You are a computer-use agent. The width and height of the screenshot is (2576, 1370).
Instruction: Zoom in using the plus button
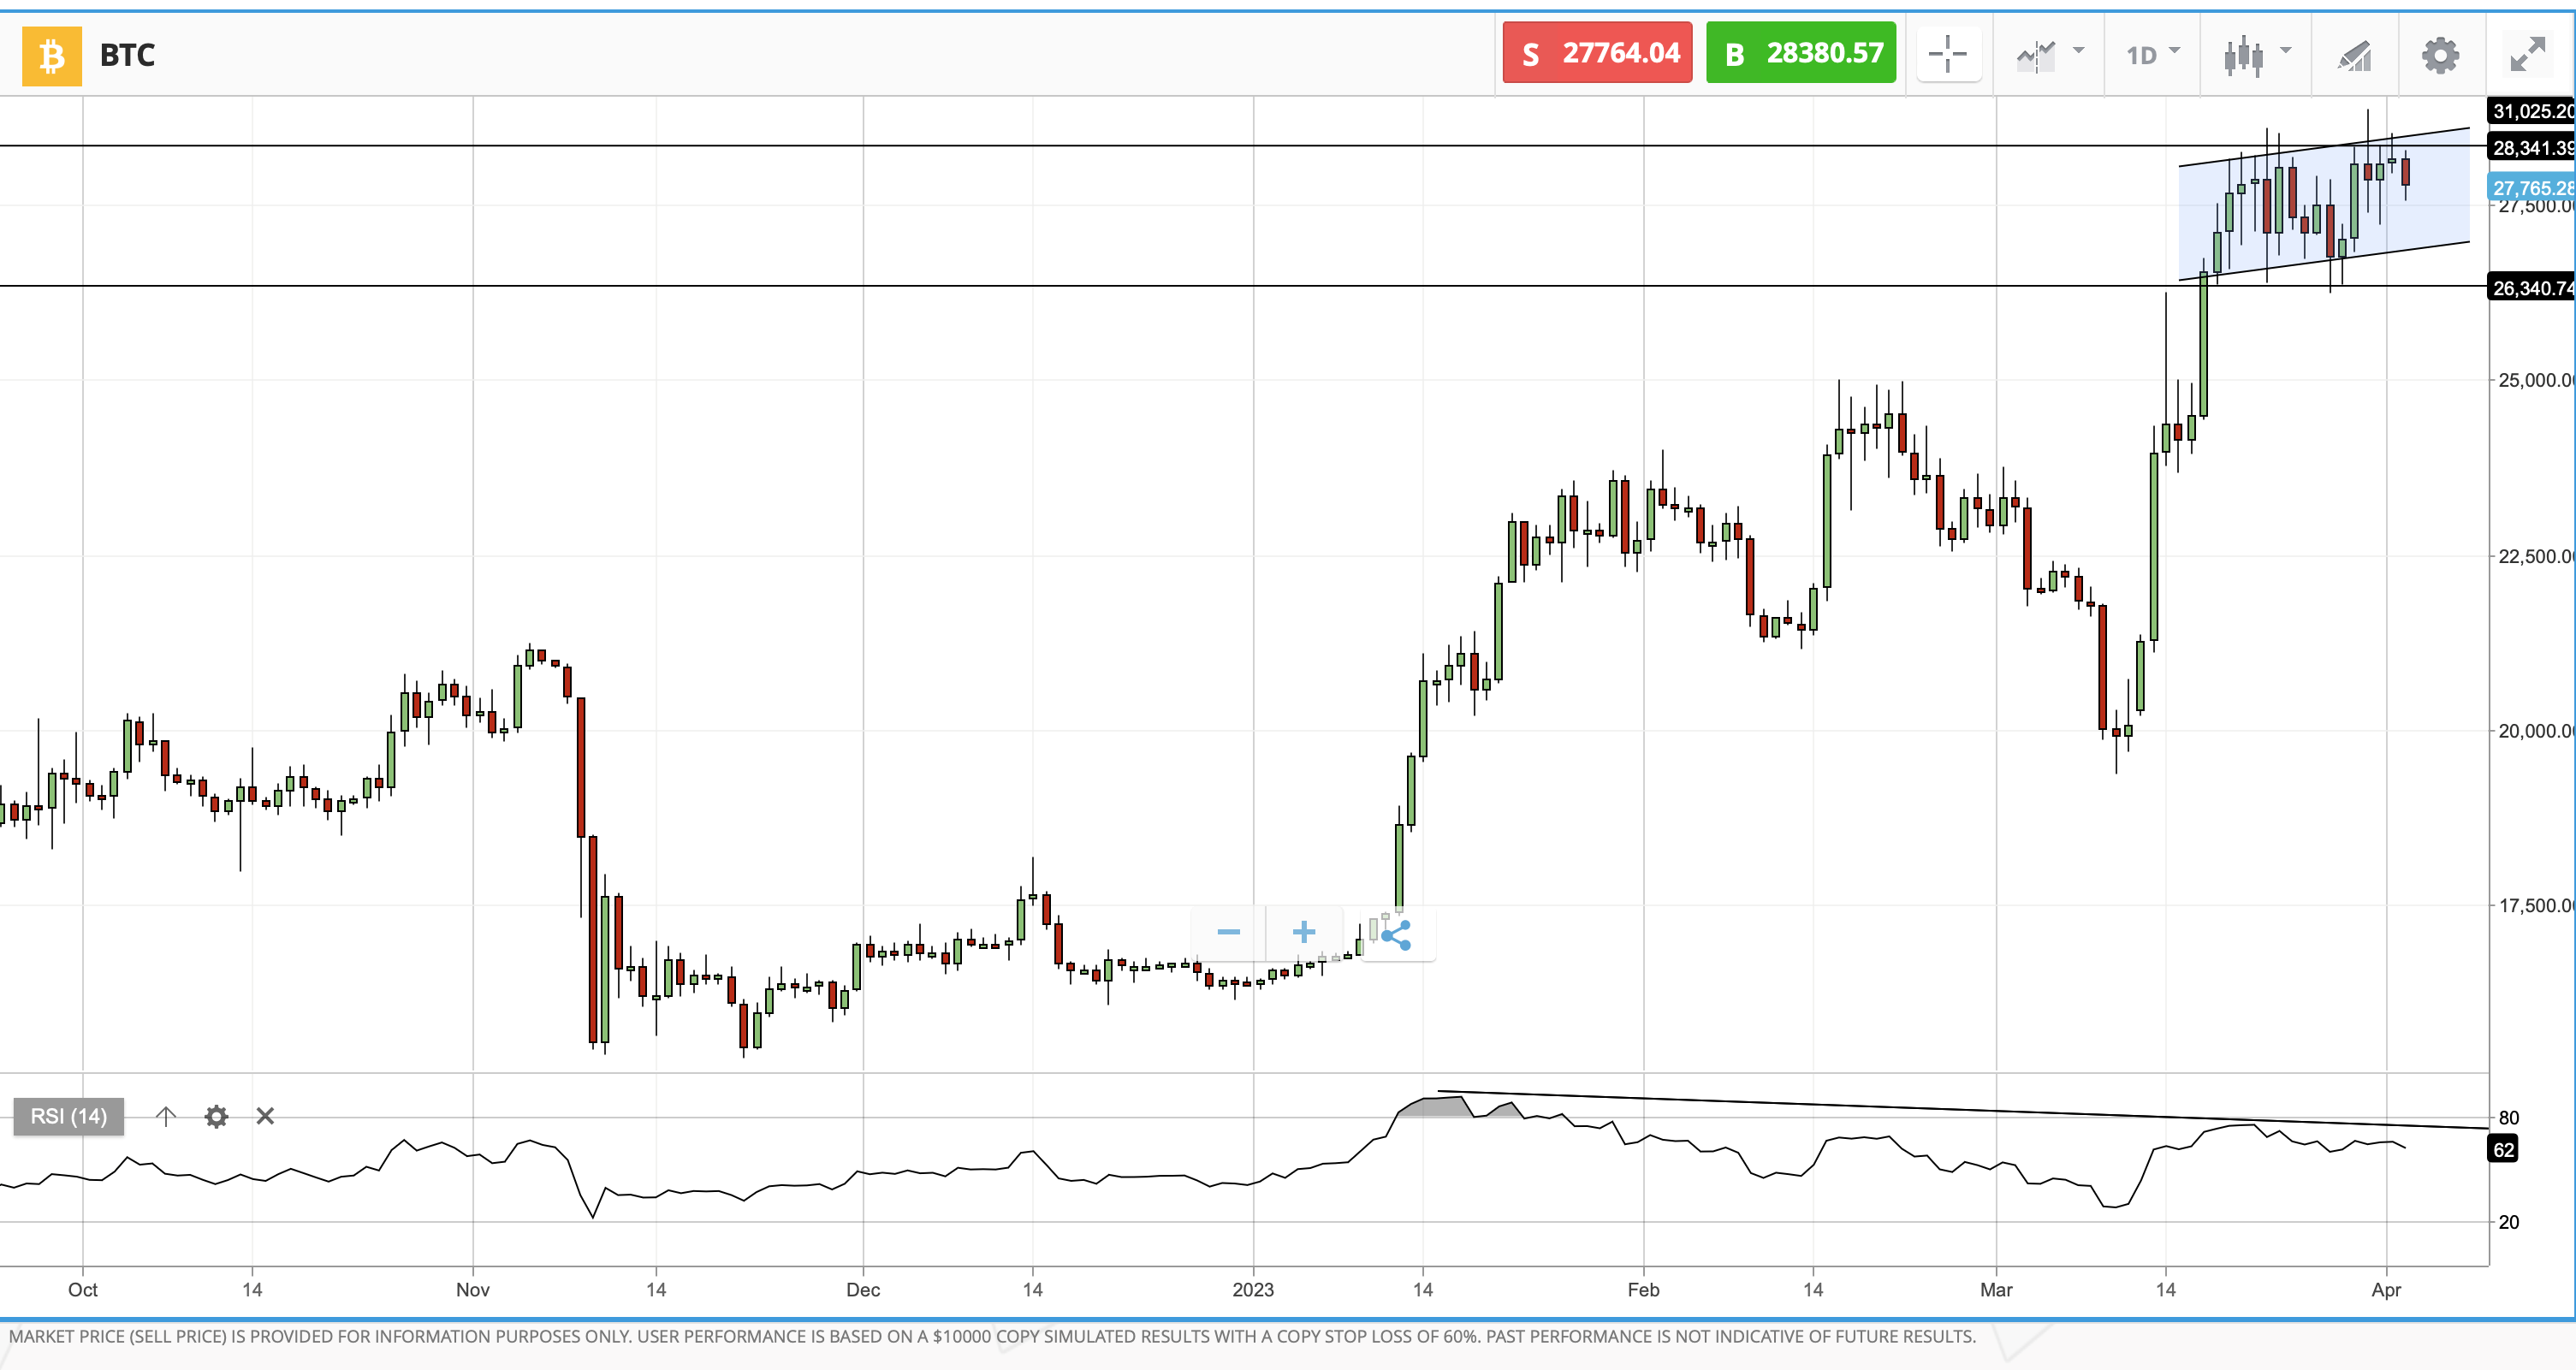[1303, 933]
